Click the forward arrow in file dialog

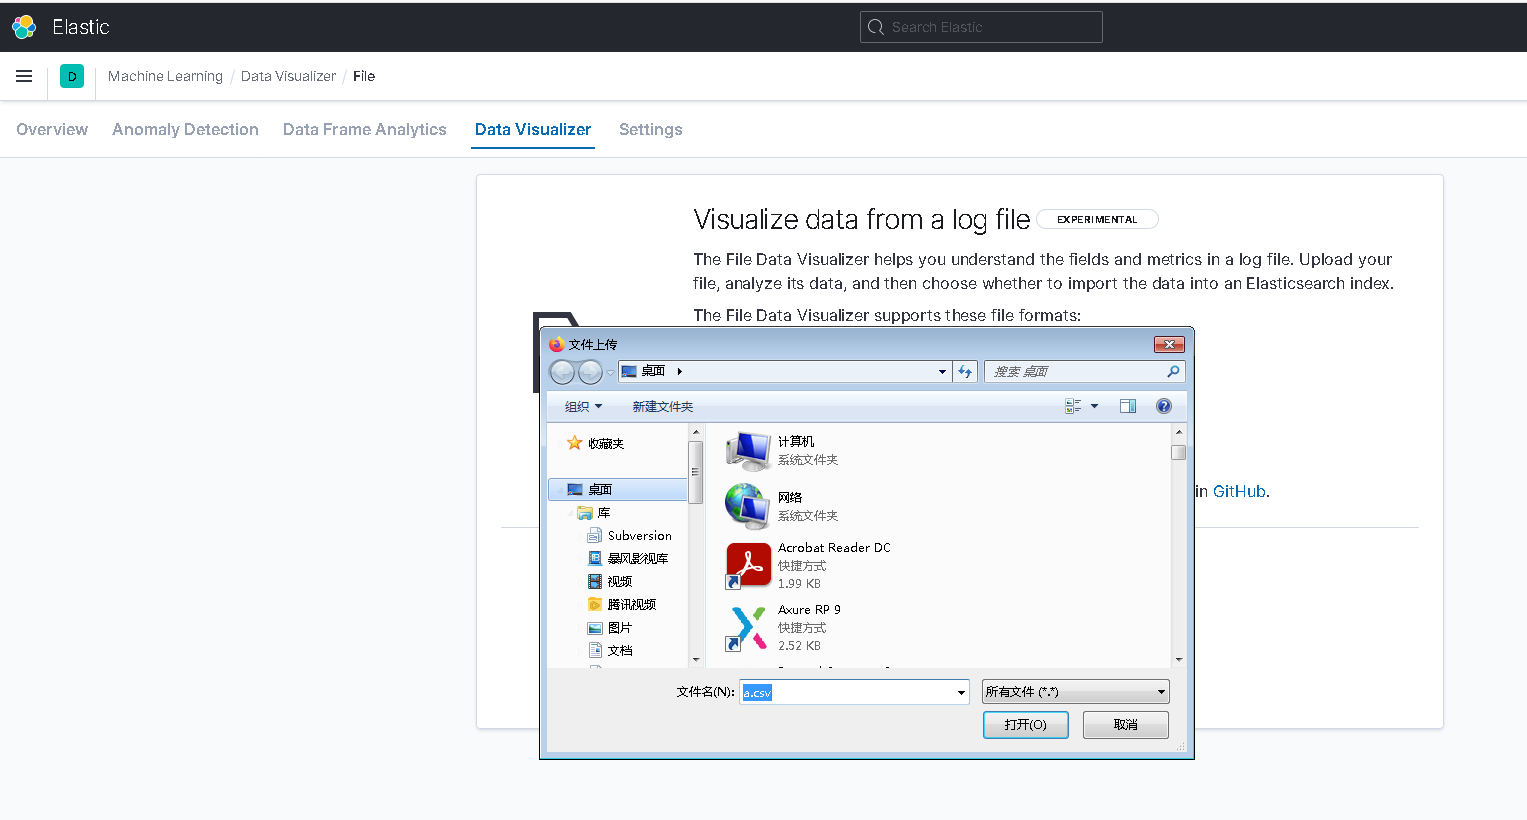tap(591, 372)
